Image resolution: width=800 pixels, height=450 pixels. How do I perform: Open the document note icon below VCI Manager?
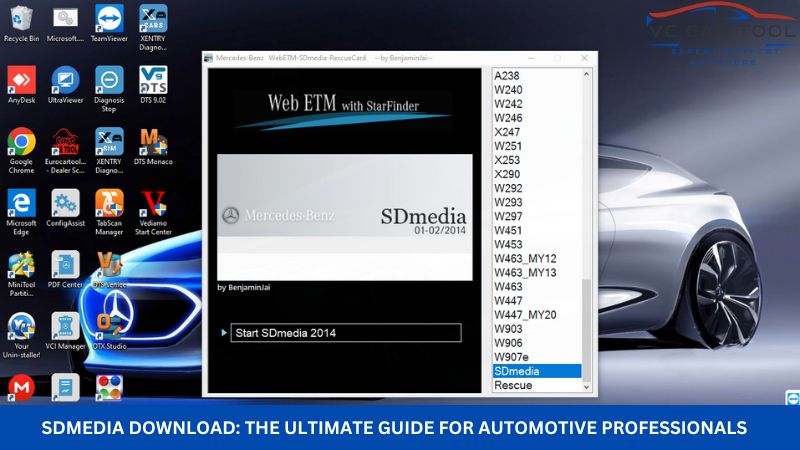pyautogui.click(x=65, y=387)
